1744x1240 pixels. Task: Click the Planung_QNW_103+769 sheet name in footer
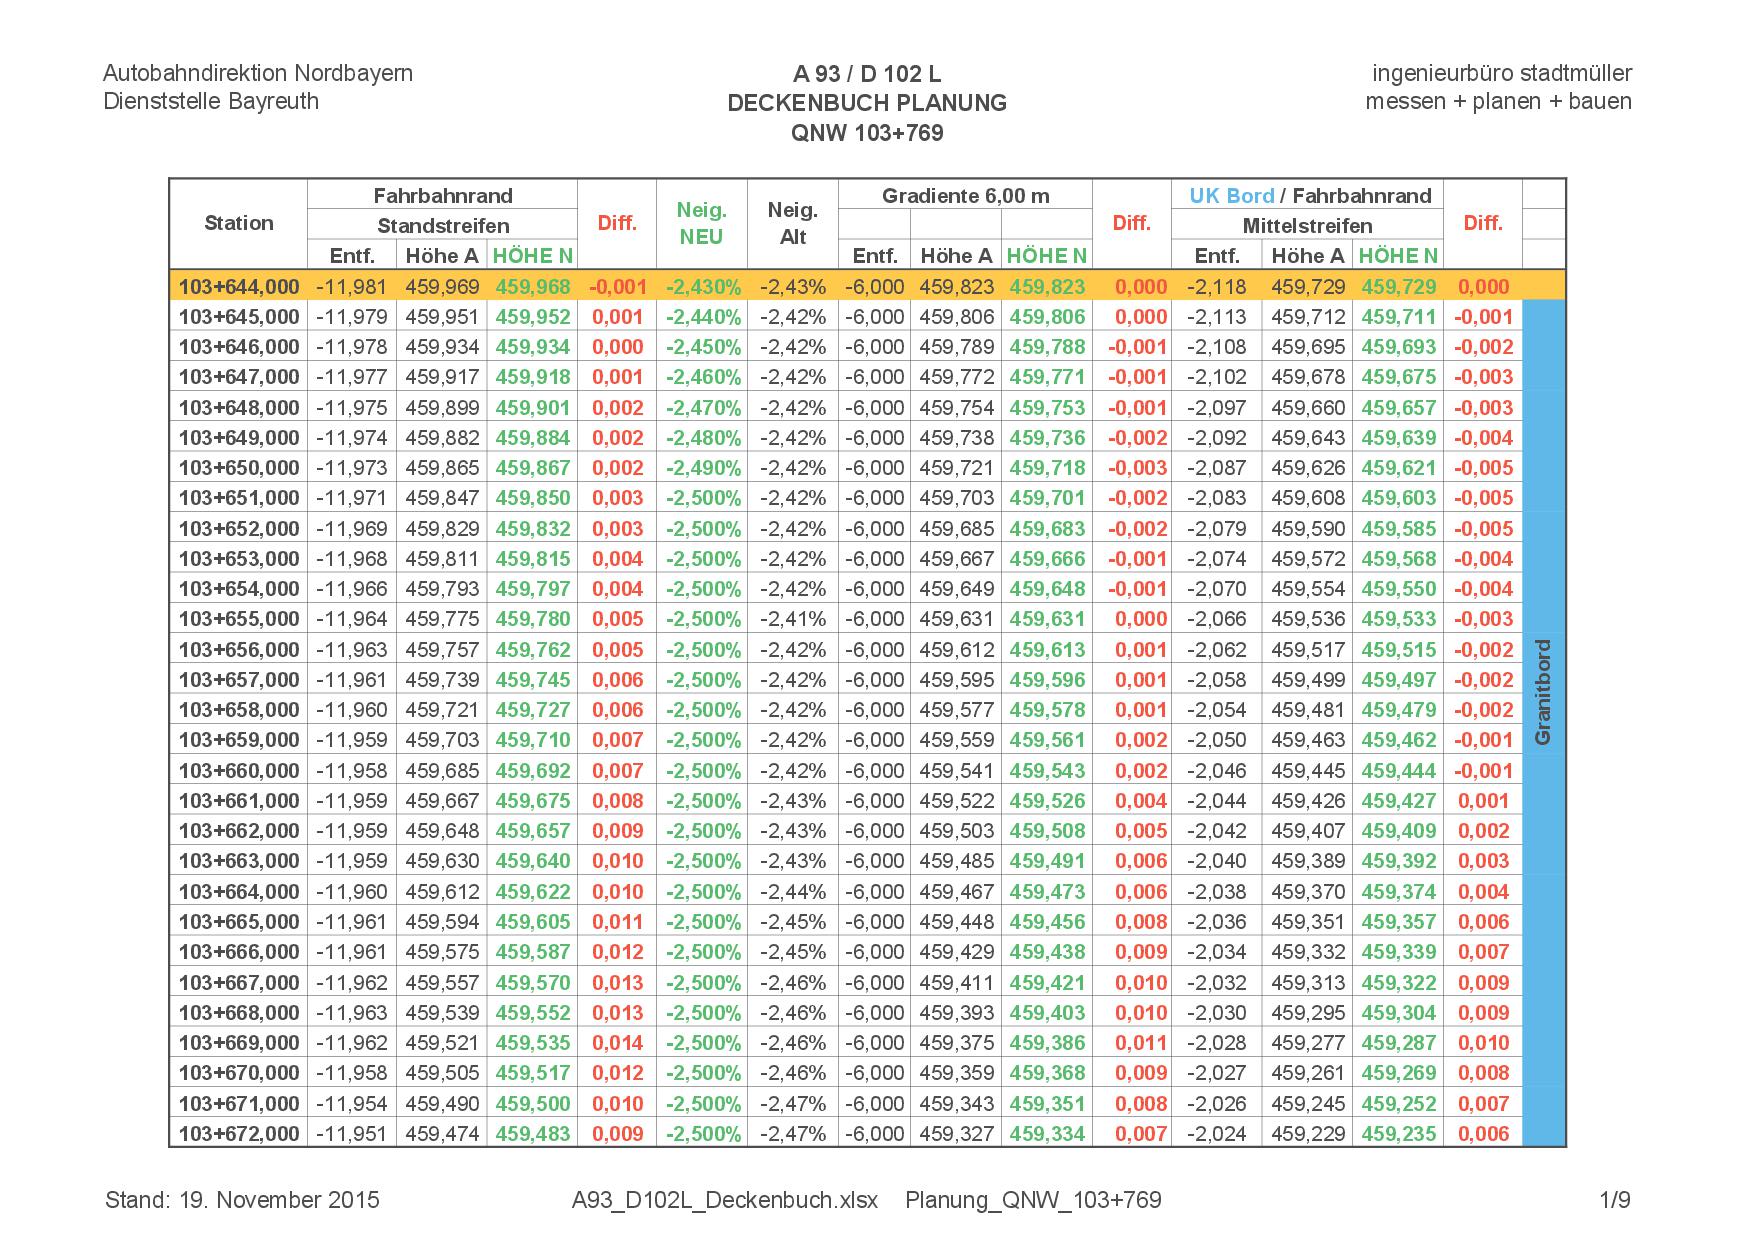(1033, 1200)
